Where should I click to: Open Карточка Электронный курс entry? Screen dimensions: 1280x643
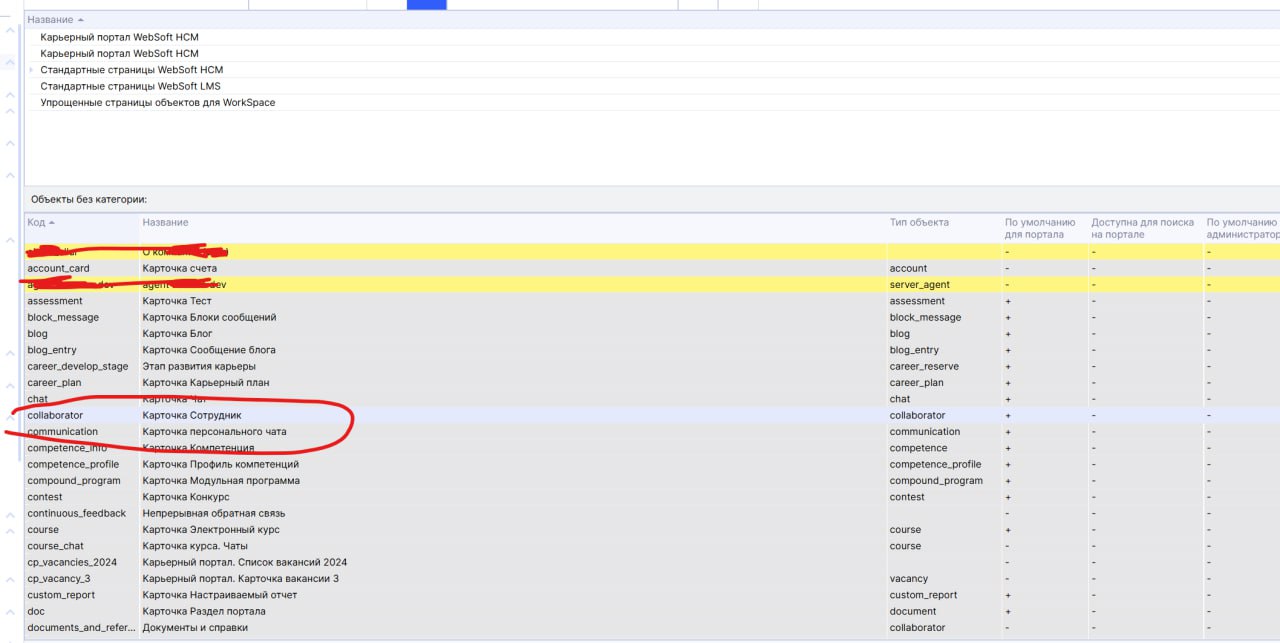(211, 530)
